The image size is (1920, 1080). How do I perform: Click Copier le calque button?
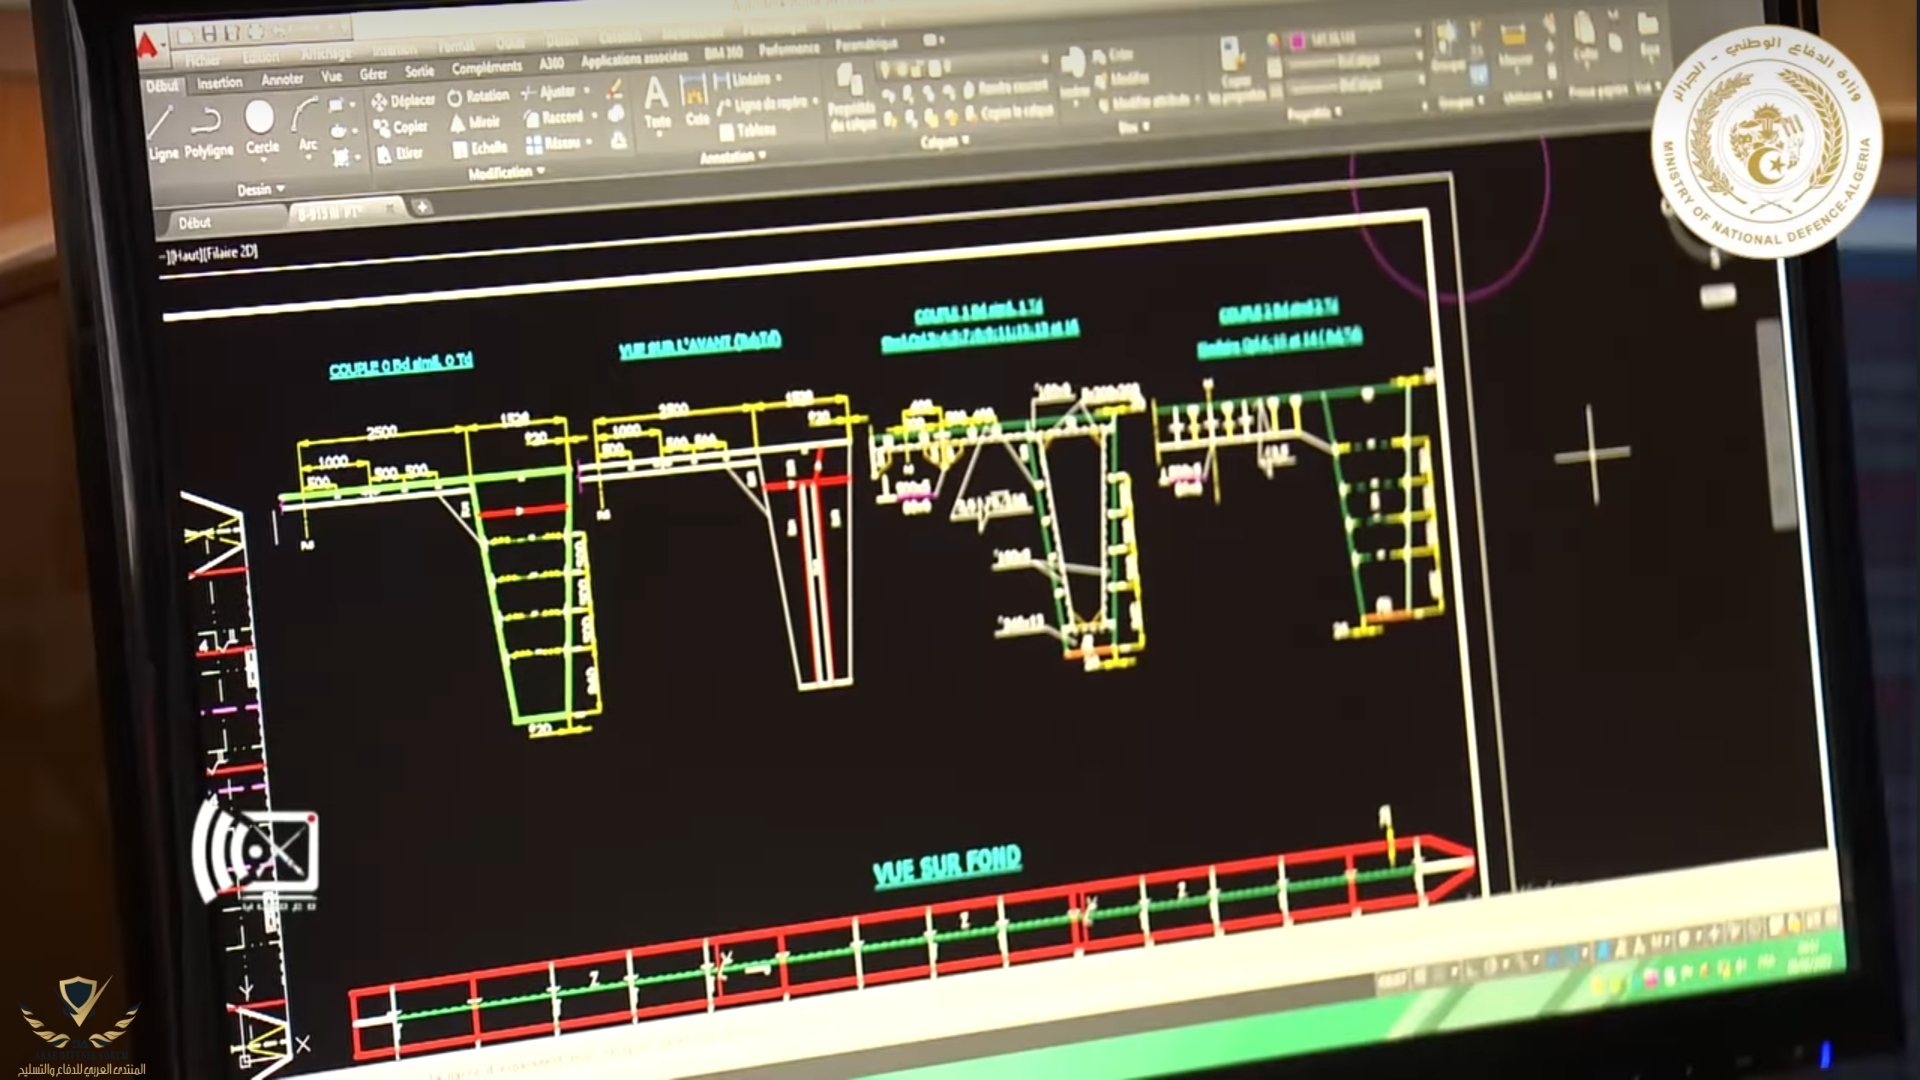1007,113
